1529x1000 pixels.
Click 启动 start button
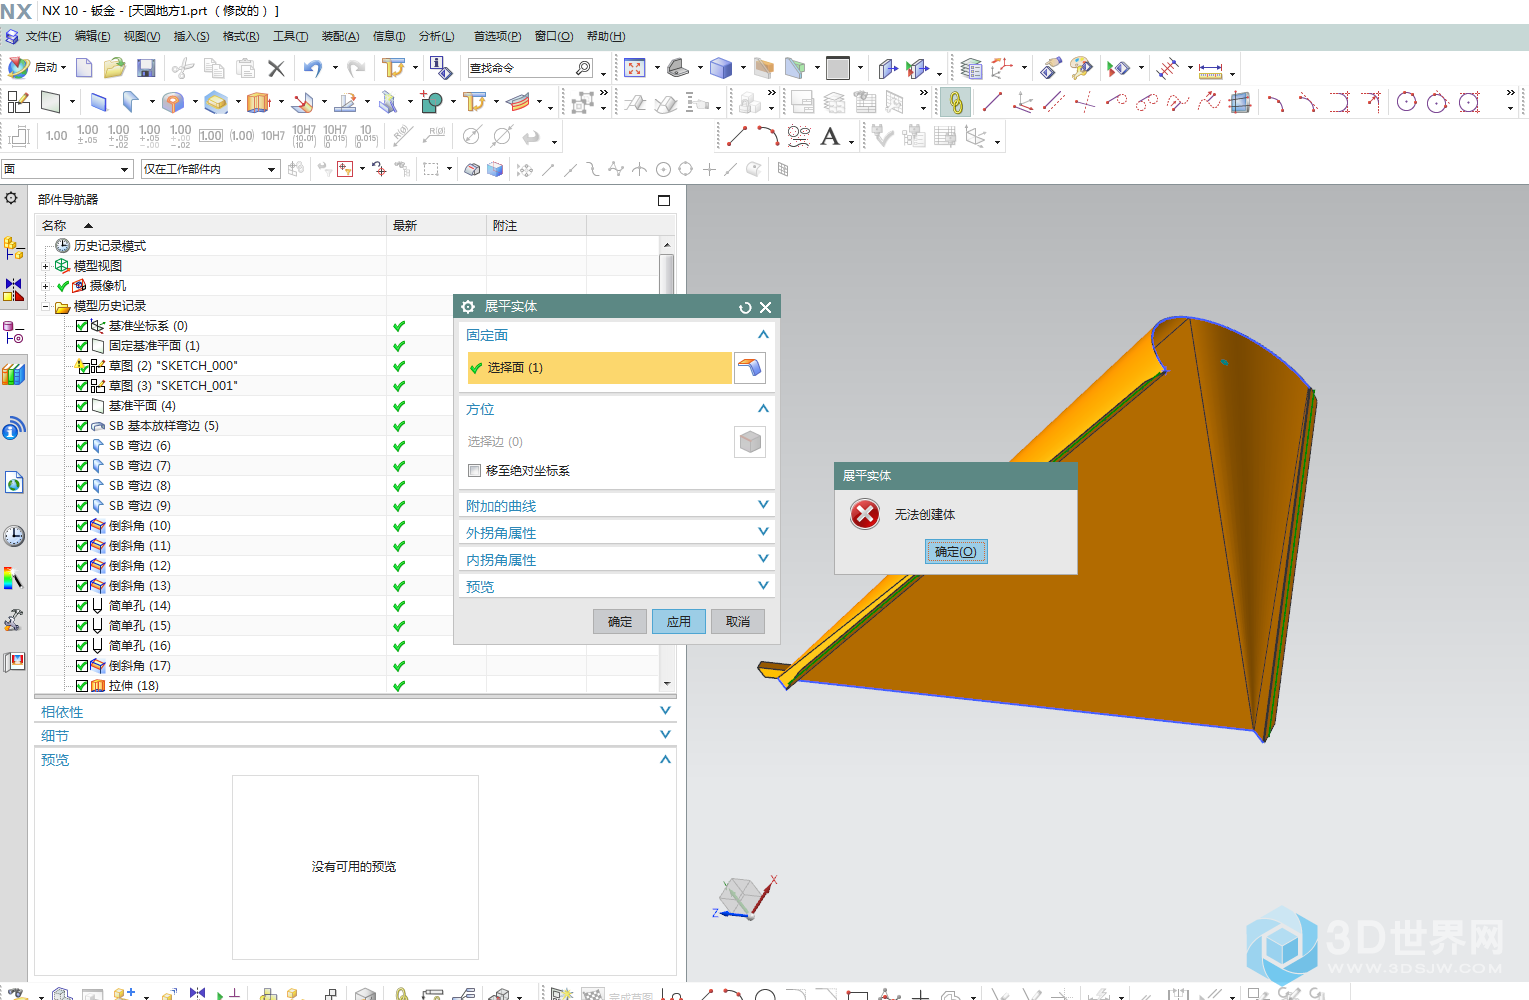(x=37, y=68)
